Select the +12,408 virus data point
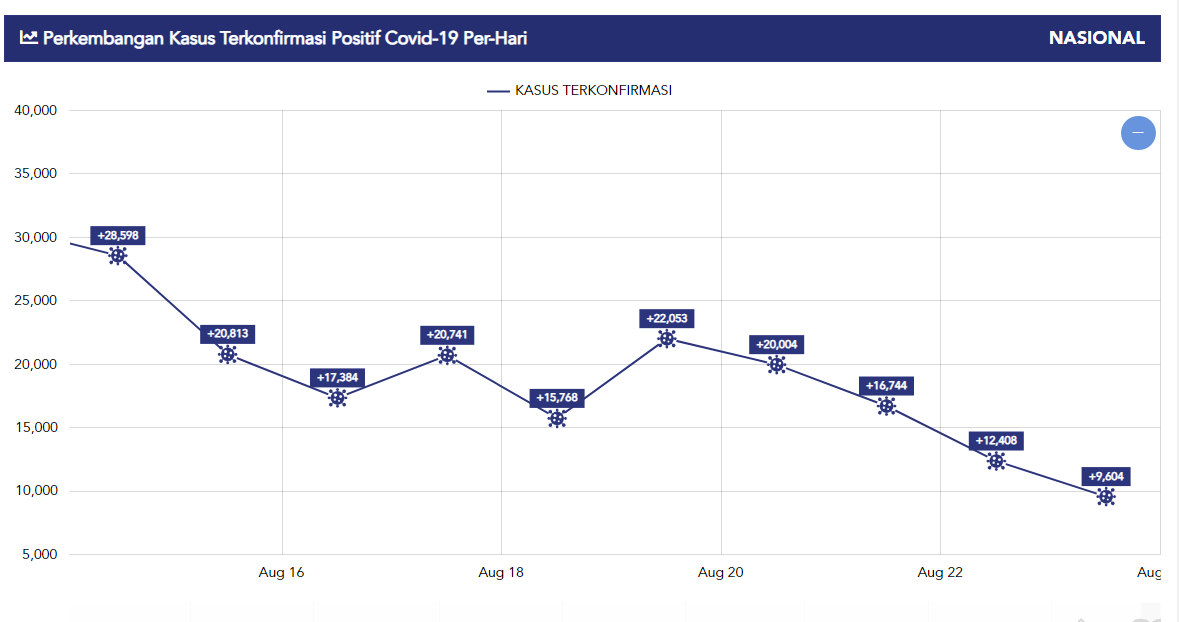This screenshot has height=622, width=1179. pyautogui.click(x=996, y=461)
